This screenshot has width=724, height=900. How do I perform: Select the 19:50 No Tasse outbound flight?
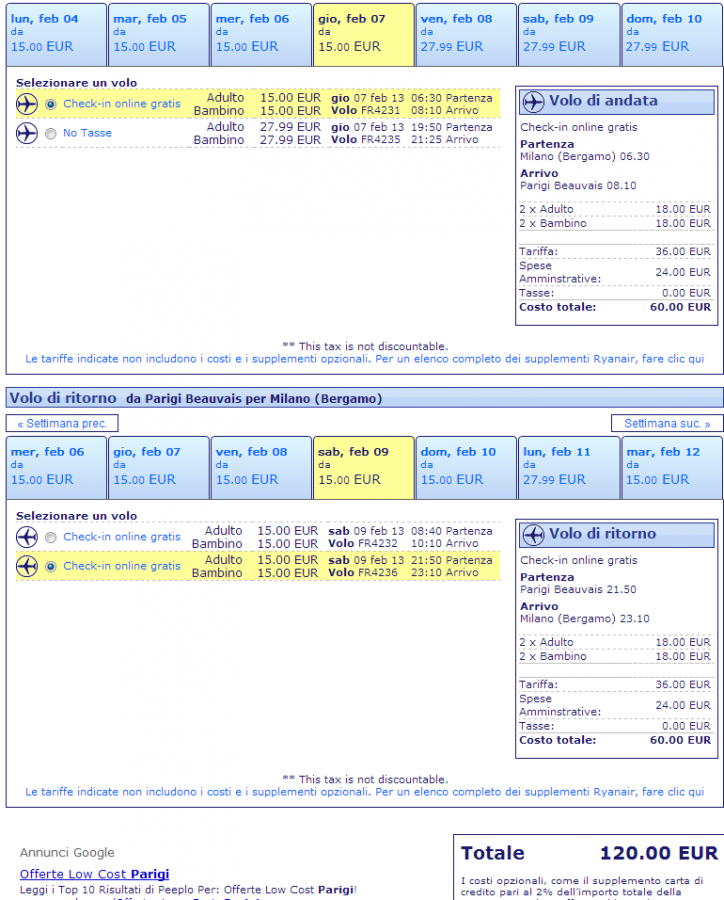coord(51,134)
